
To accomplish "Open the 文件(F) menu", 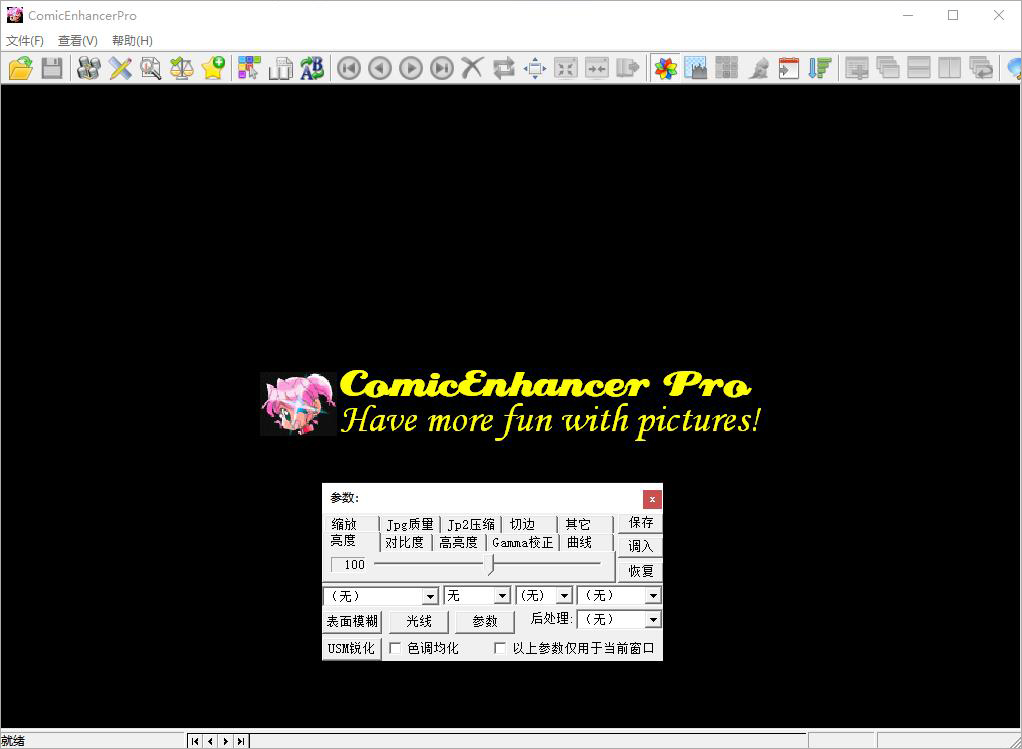I will (25, 41).
